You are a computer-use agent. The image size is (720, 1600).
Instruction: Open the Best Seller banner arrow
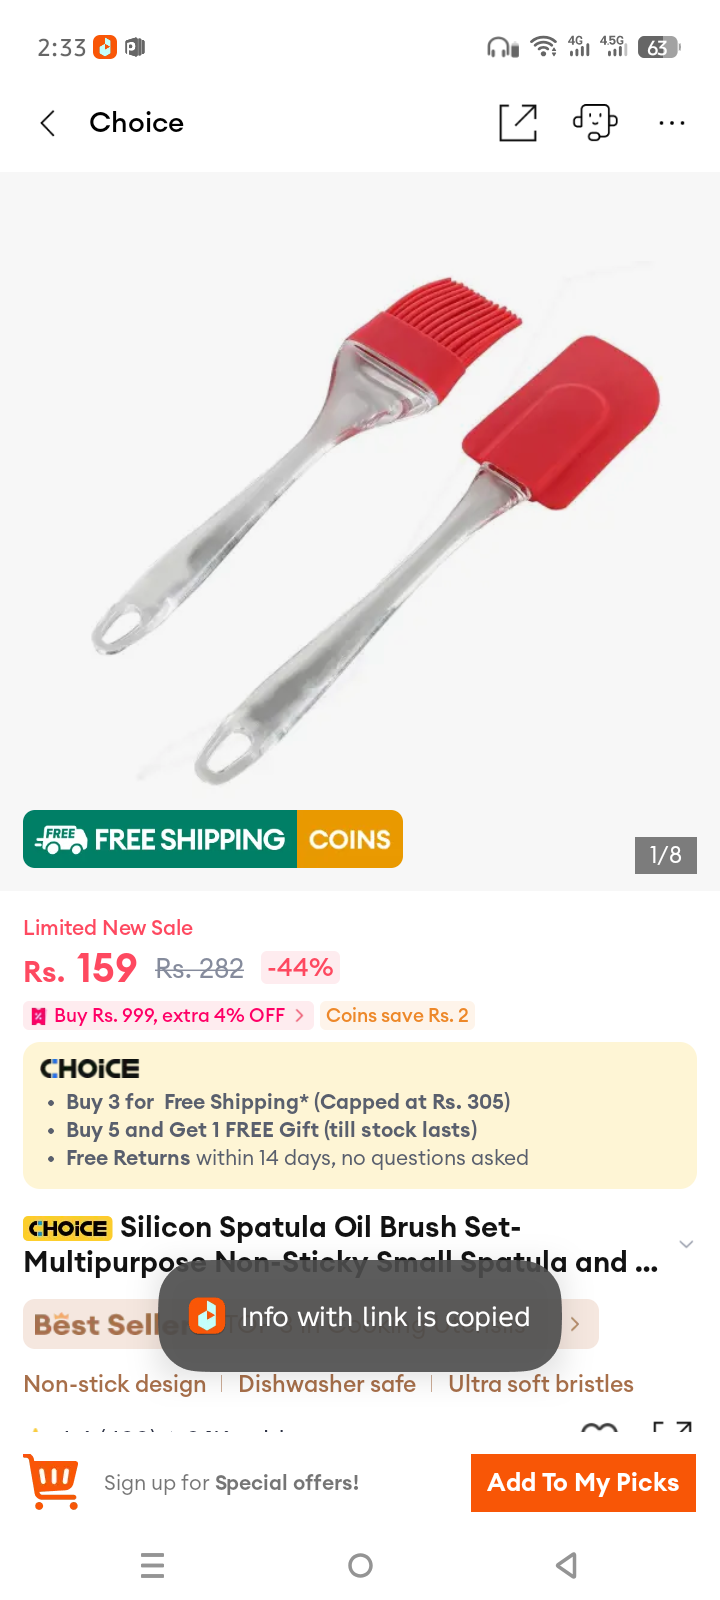coord(575,1324)
